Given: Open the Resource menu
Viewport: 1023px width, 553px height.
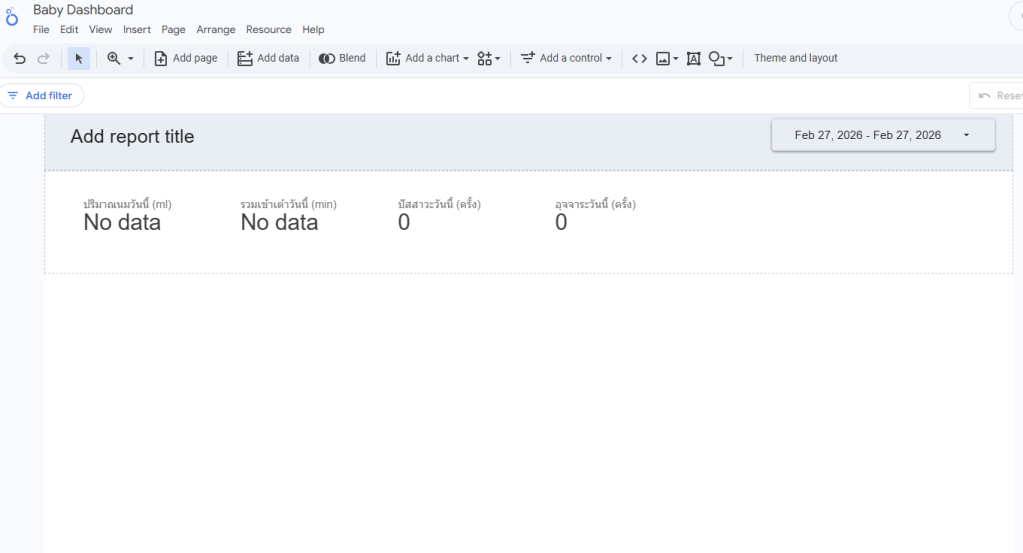Looking at the screenshot, I should click(269, 30).
